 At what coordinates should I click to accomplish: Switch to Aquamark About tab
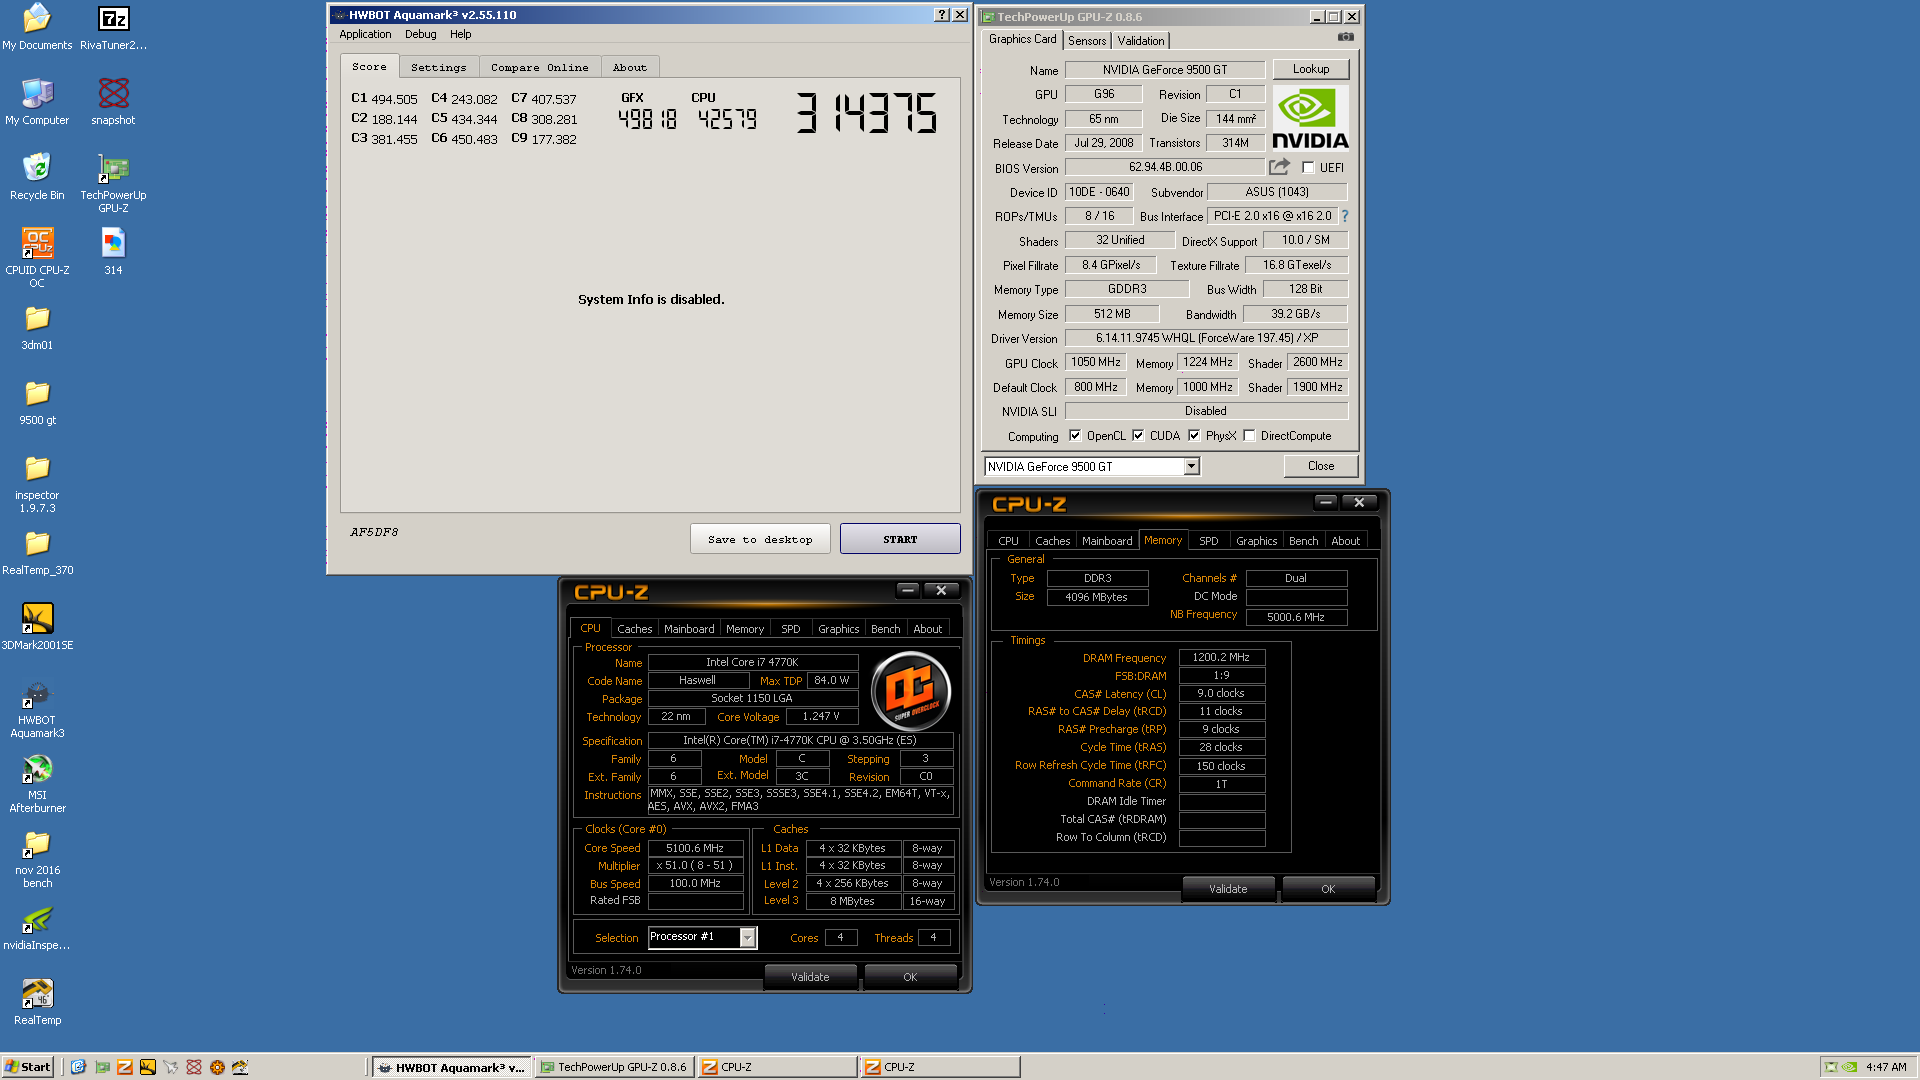tap(629, 67)
